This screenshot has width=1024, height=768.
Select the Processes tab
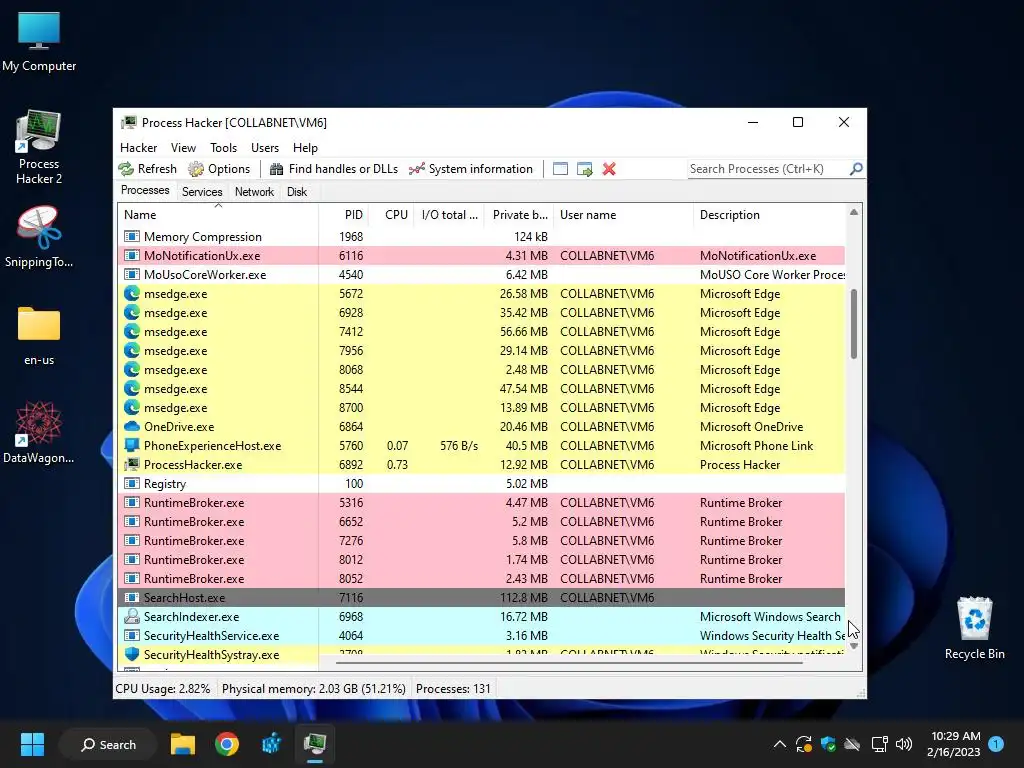tap(145, 190)
